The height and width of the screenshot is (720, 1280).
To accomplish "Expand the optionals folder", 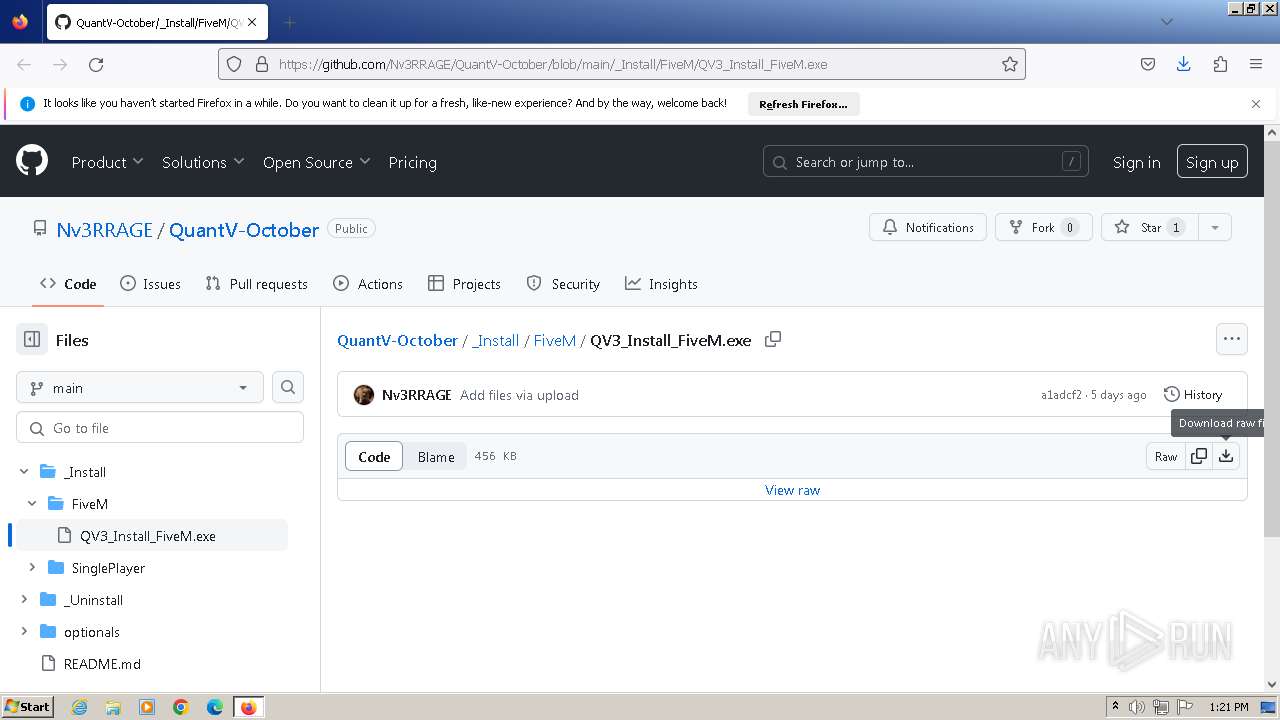I will coord(24,632).
